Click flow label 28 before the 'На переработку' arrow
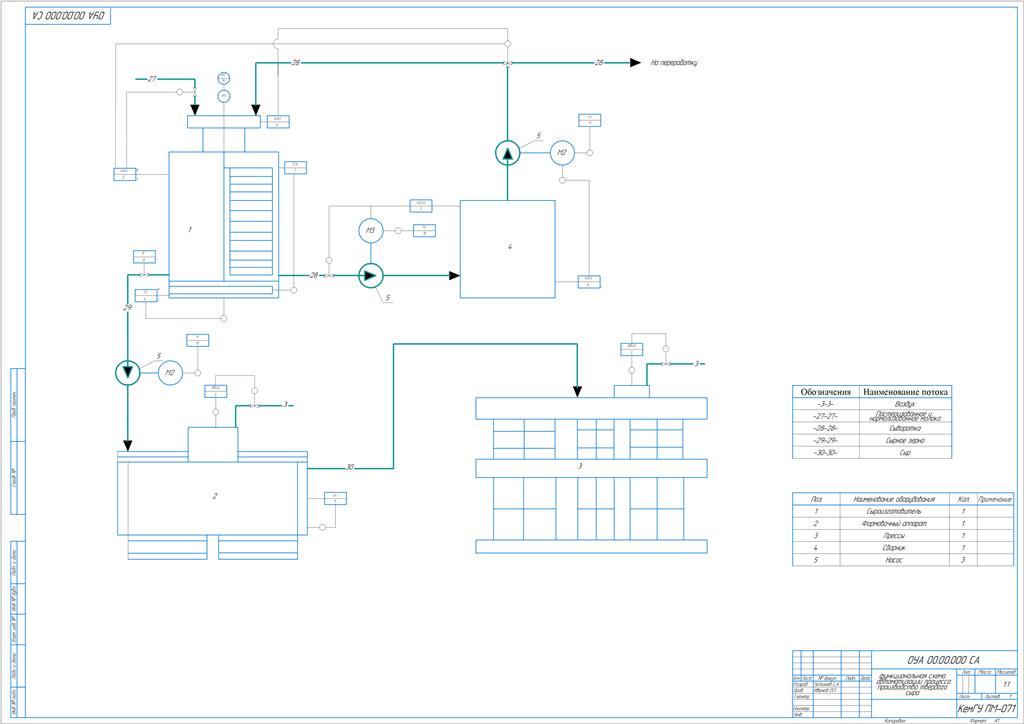The width and height of the screenshot is (1024, 724). tap(599, 63)
